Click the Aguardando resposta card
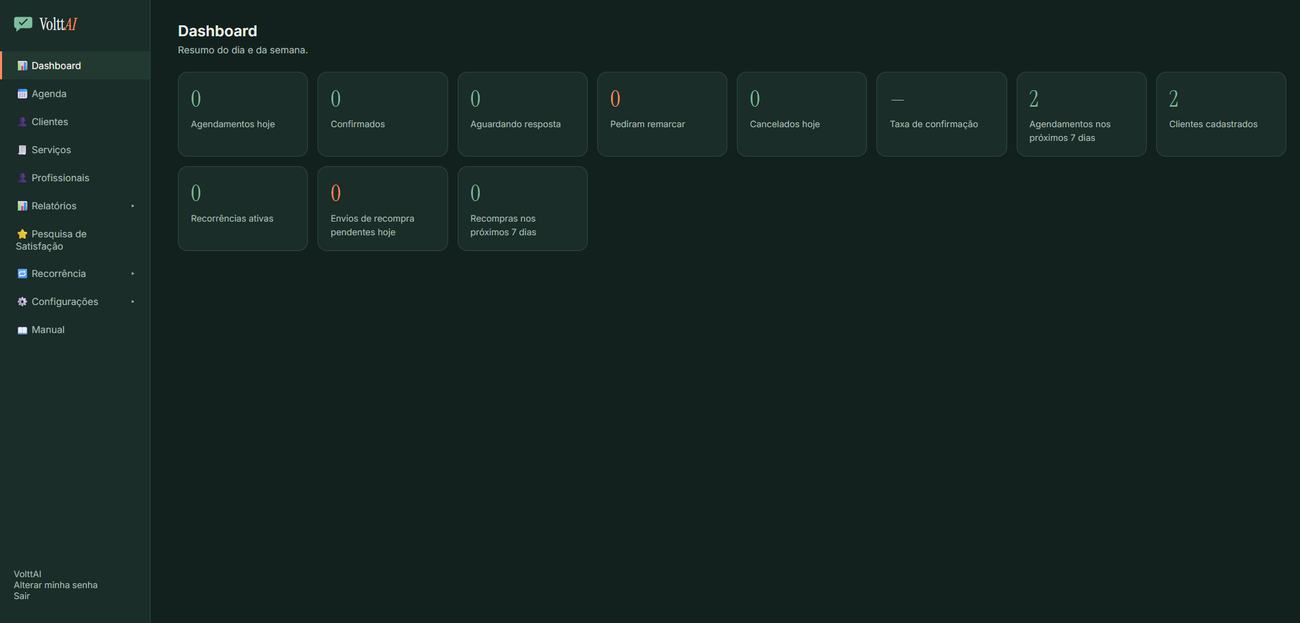The height and width of the screenshot is (623, 1300). [x=523, y=114]
